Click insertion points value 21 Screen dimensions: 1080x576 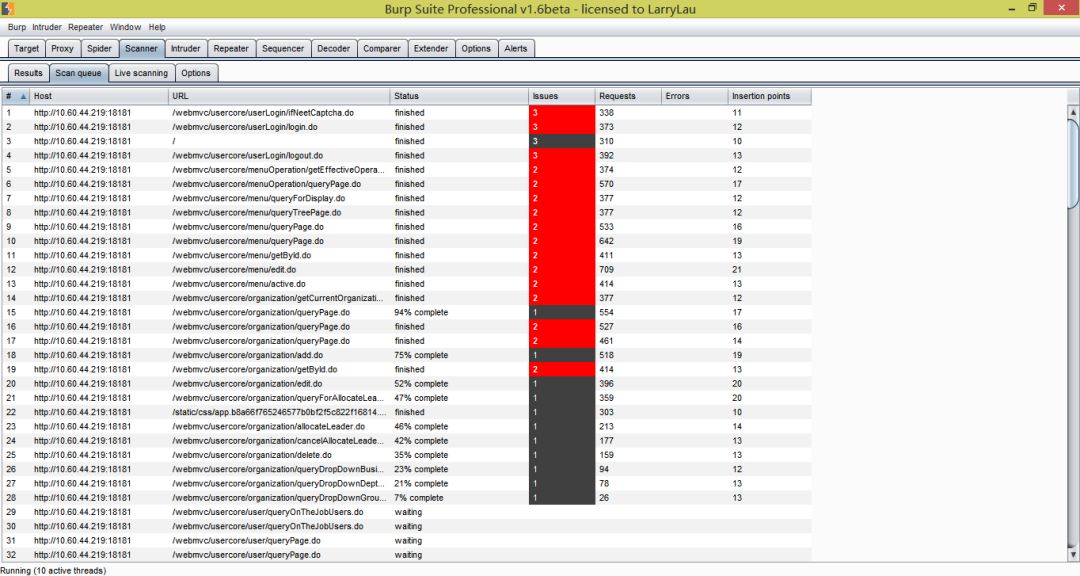737,269
